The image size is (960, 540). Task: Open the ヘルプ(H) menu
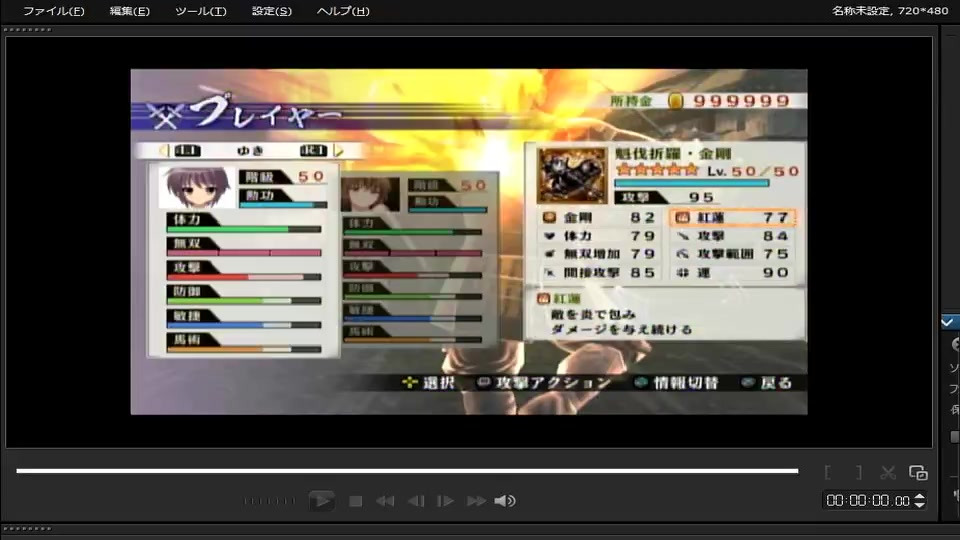[343, 11]
